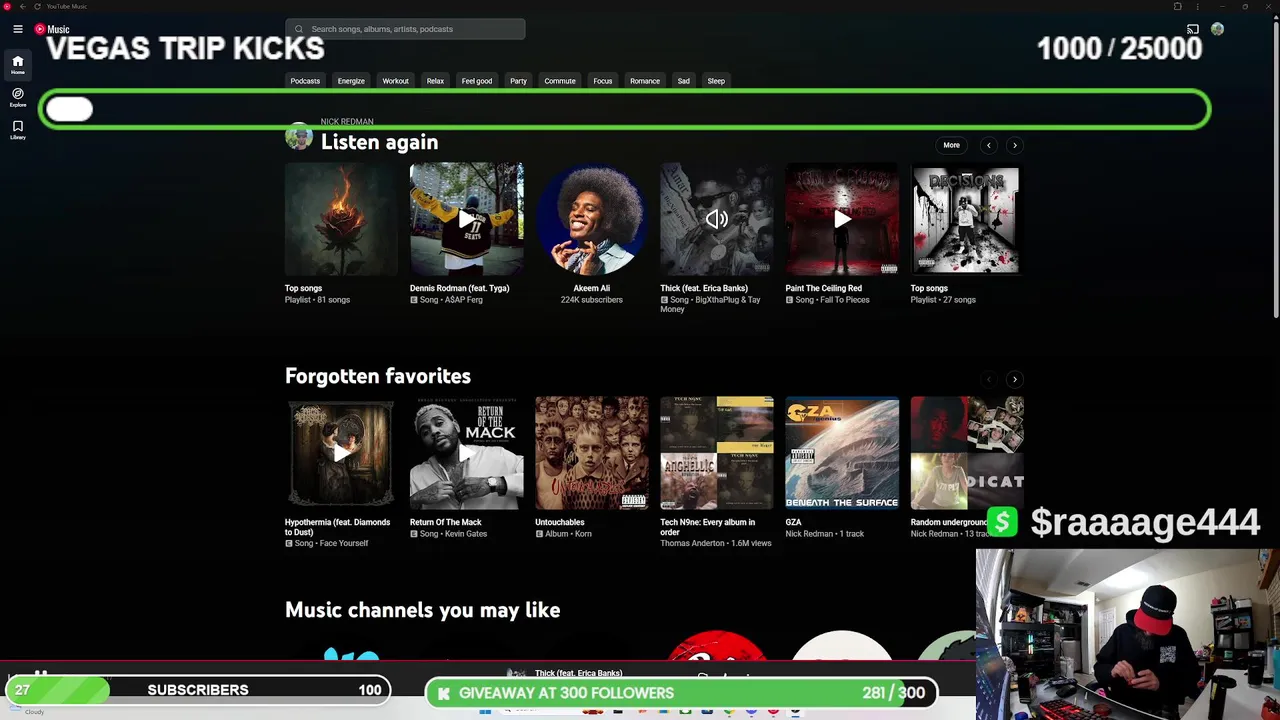Click Forgotten favorites heading
The image size is (1280, 720).
point(378,376)
